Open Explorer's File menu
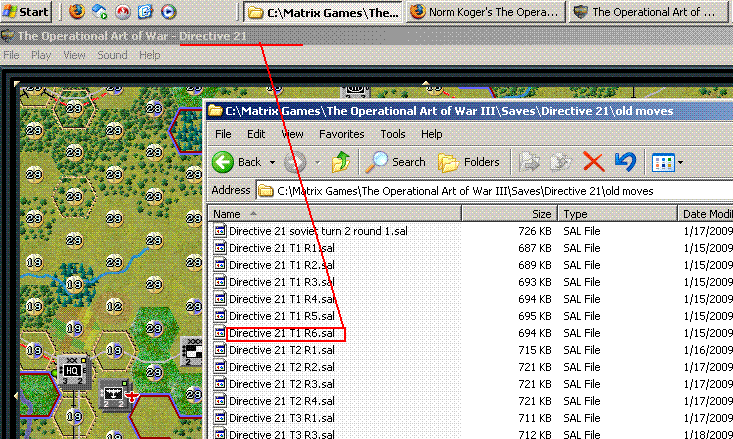The width and height of the screenshot is (733, 439). (x=223, y=134)
